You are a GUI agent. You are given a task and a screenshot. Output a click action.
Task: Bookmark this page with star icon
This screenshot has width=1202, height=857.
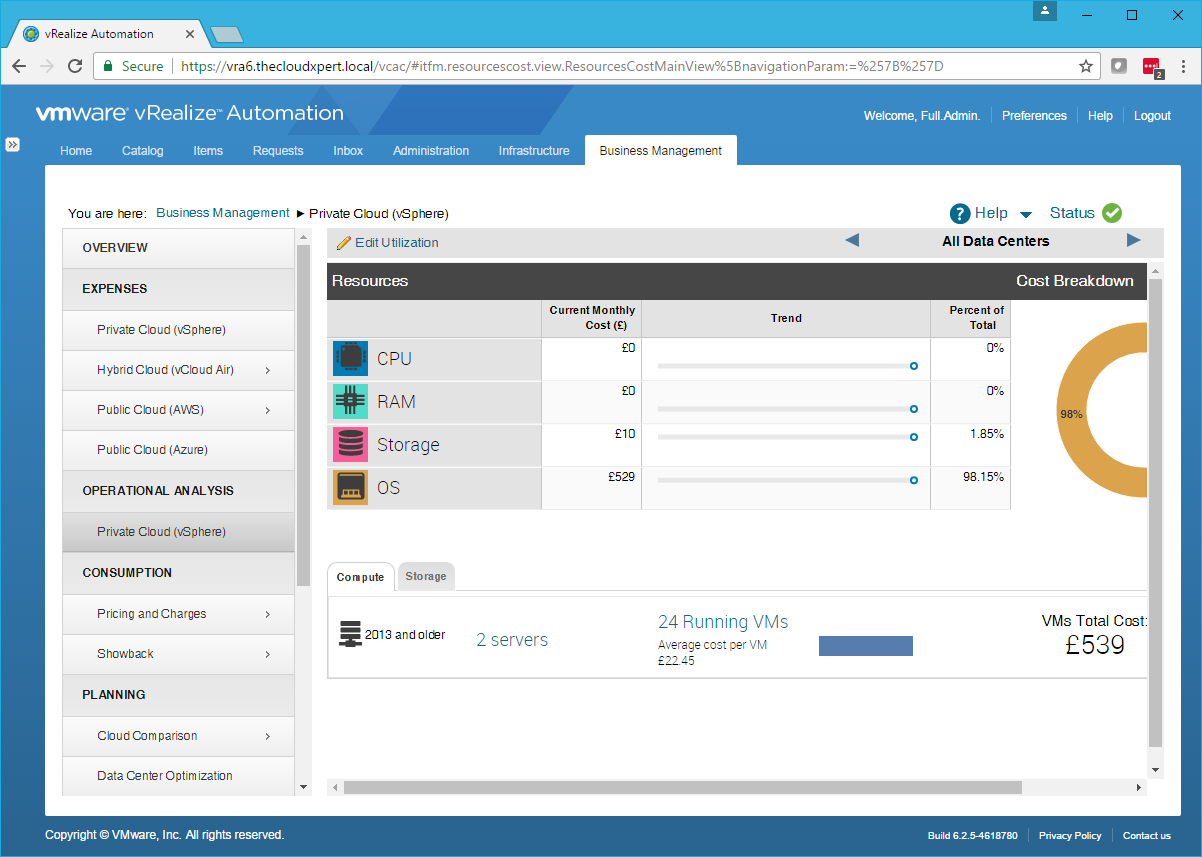pos(1086,66)
